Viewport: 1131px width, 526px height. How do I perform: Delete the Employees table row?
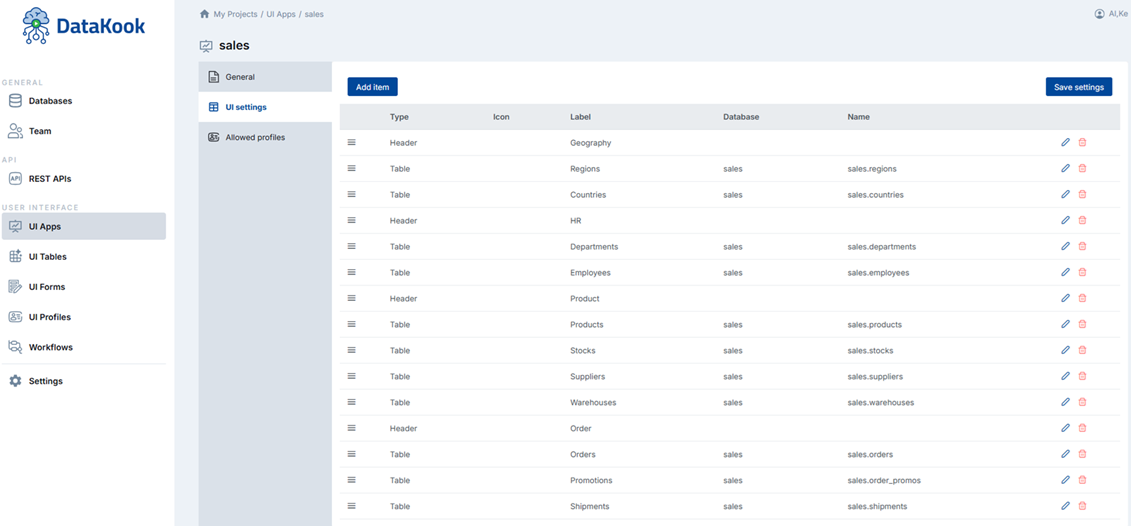(1082, 272)
